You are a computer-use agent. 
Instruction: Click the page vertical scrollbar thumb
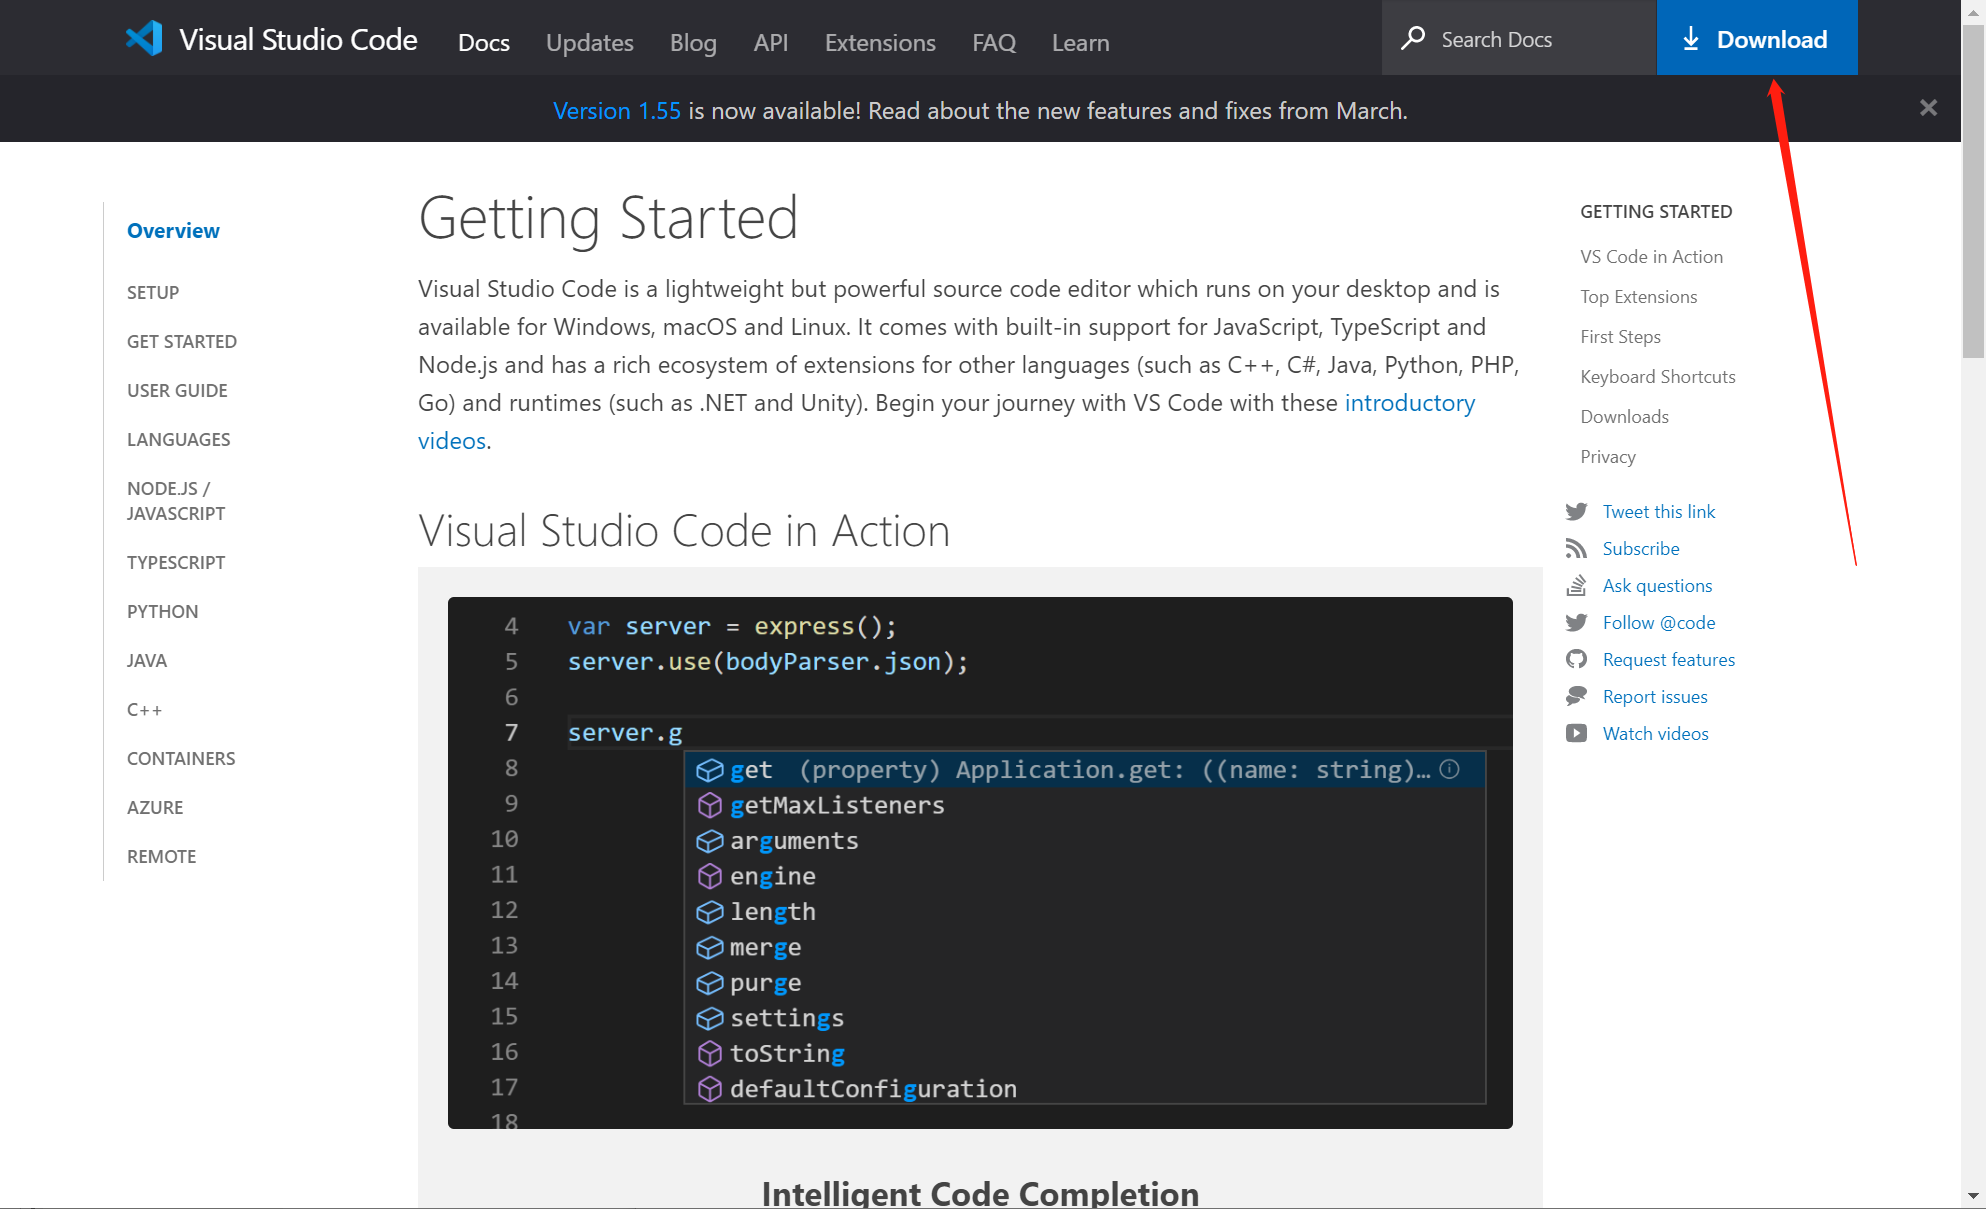pyautogui.click(x=1973, y=190)
